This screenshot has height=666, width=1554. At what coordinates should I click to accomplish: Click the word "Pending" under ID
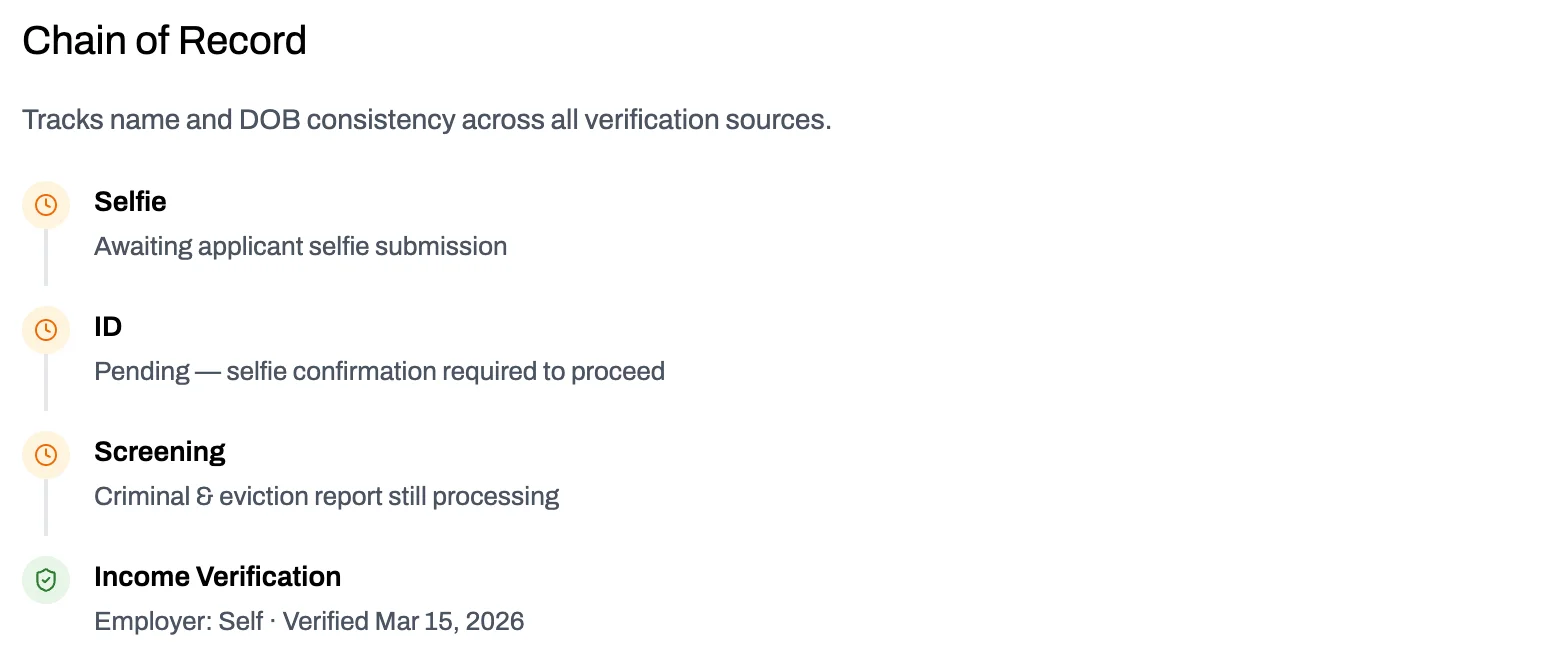click(142, 371)
